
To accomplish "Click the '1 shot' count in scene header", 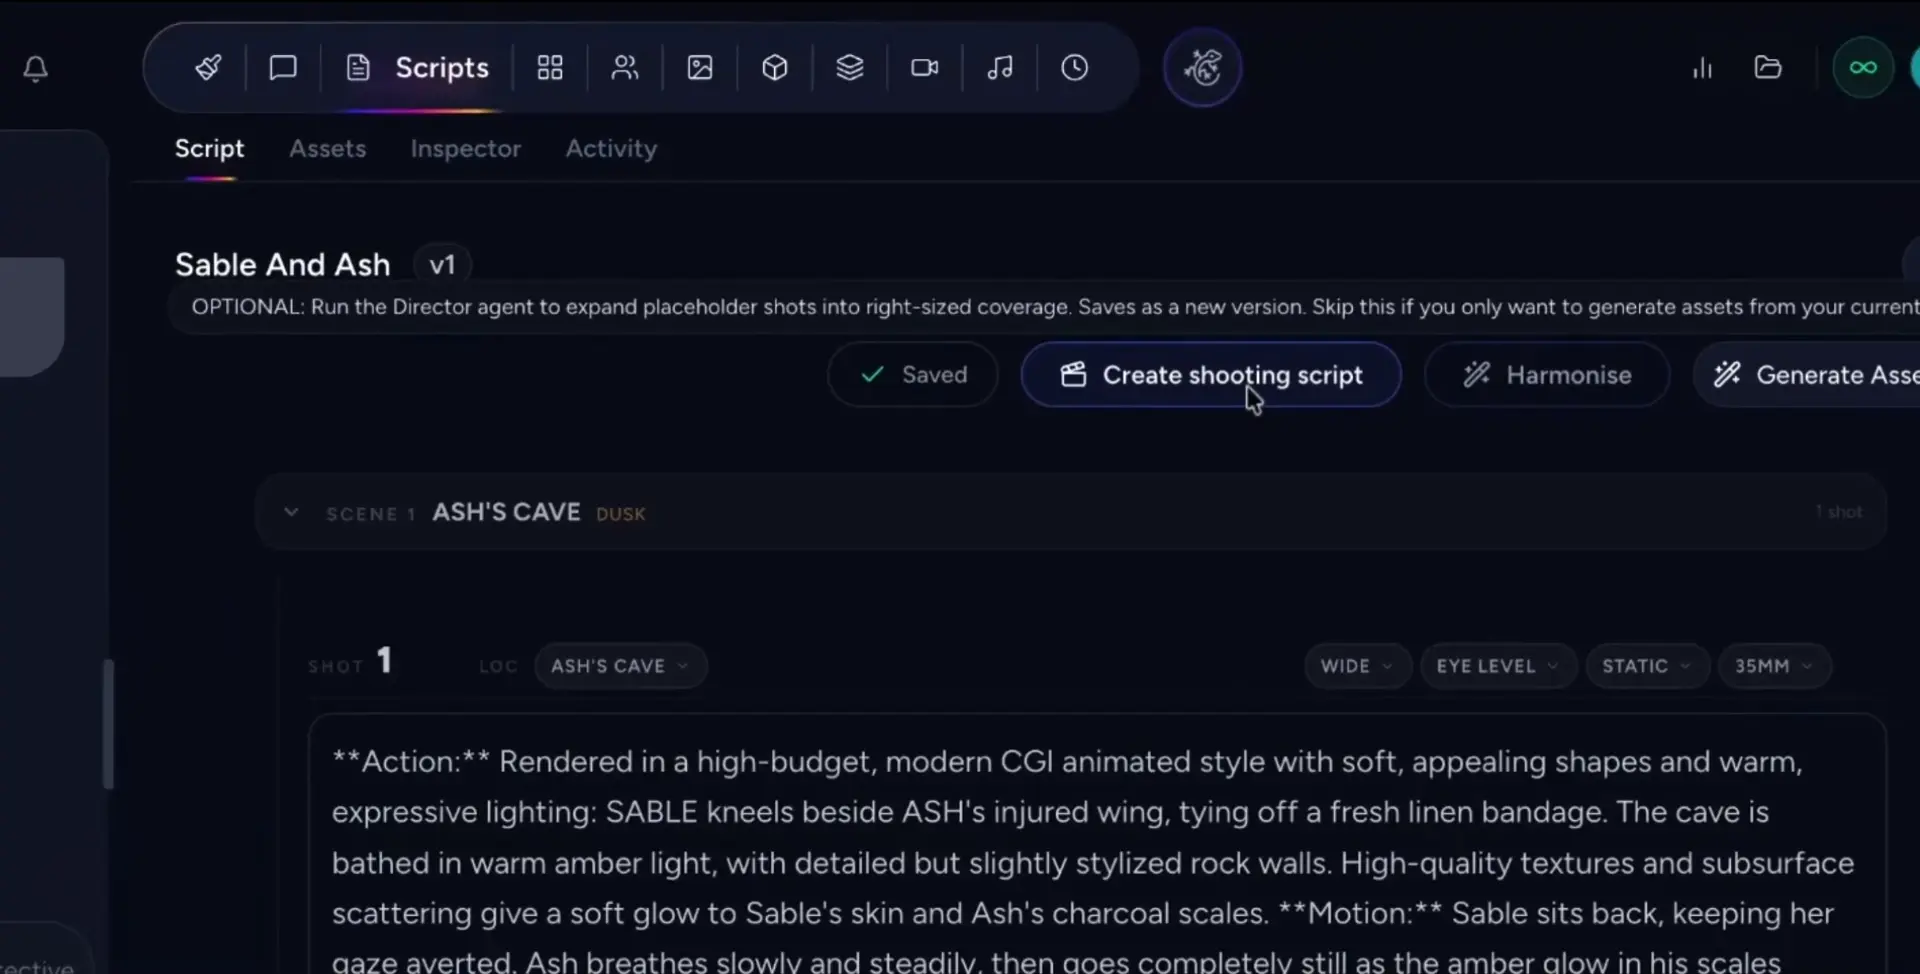I will click(1839, 512).
